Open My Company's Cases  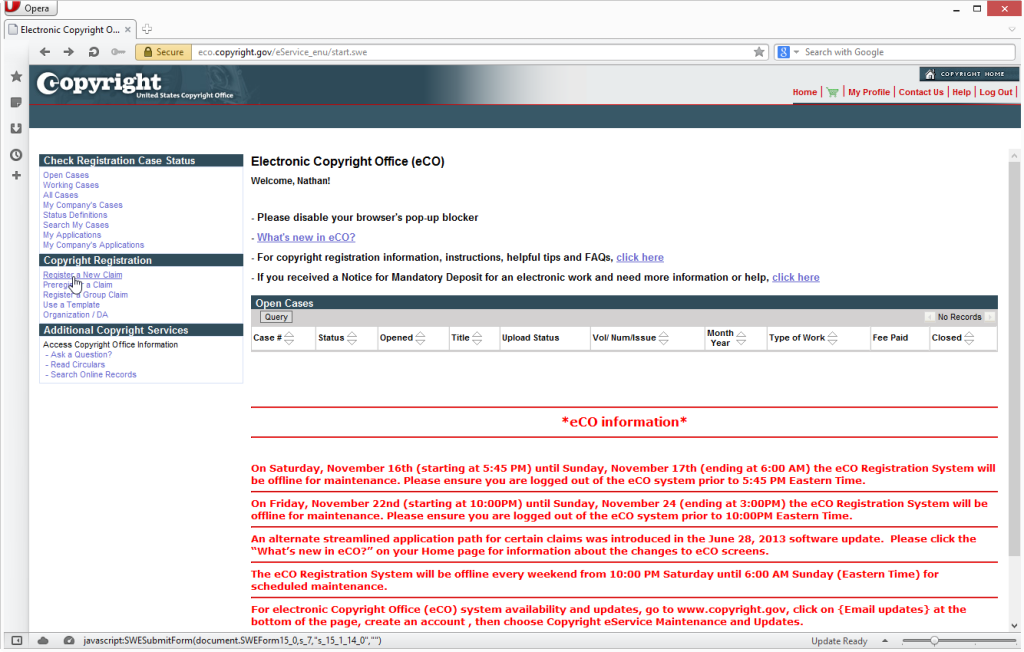click(x=83, y=205)
